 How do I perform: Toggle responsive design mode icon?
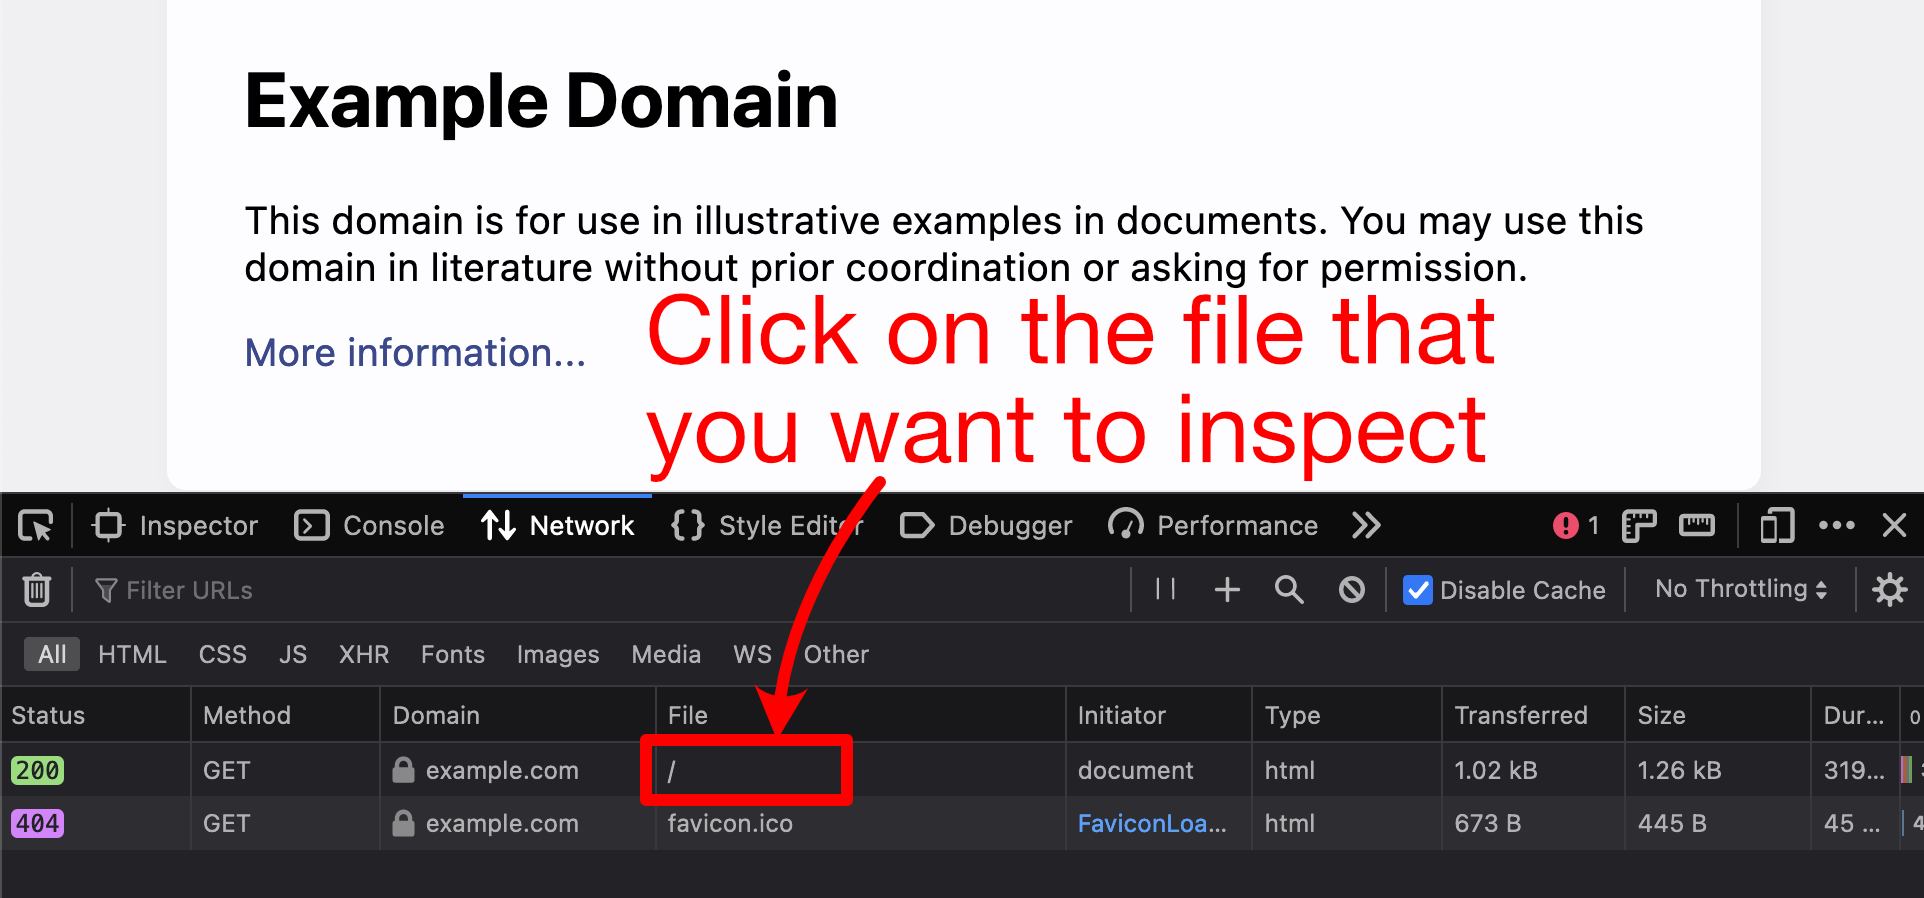[x=1776, y=525]
